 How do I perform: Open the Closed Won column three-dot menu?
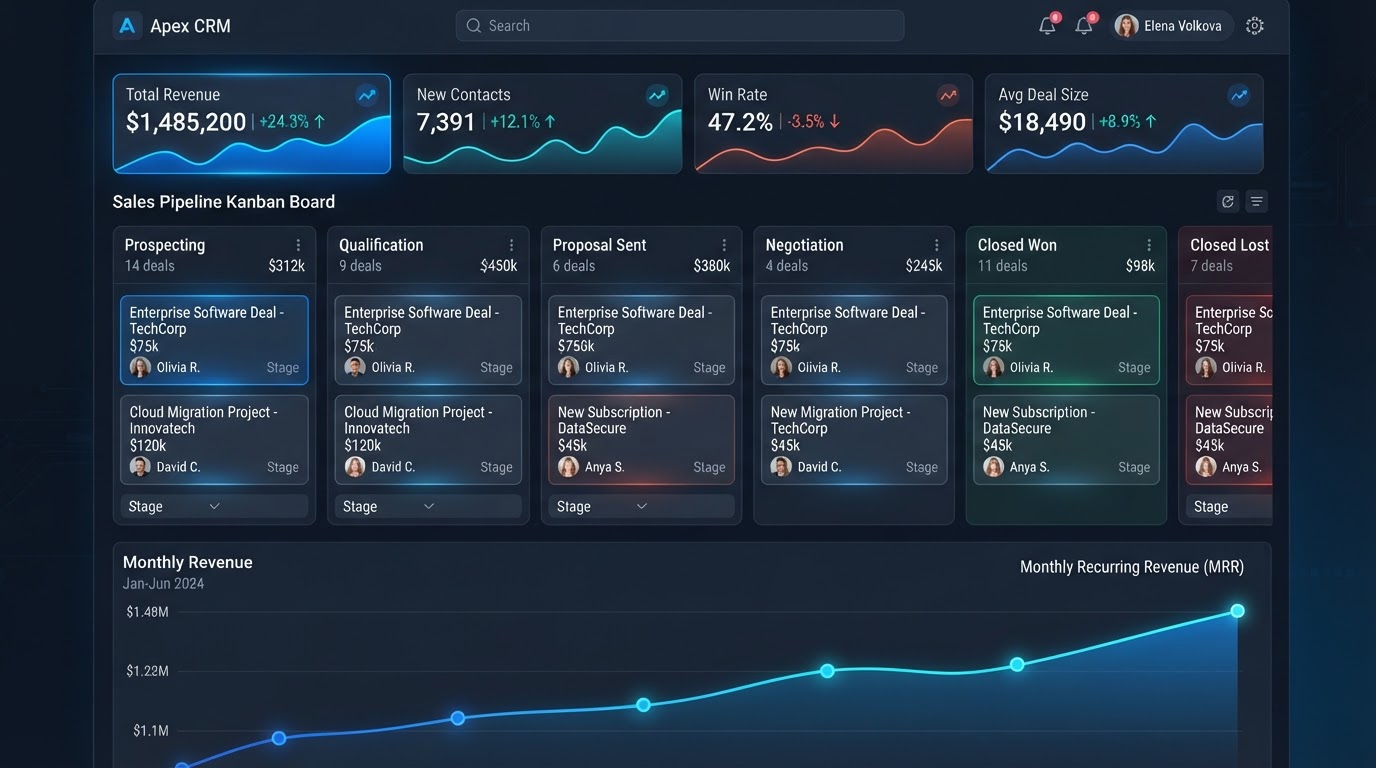click(x=1149, y=245)
